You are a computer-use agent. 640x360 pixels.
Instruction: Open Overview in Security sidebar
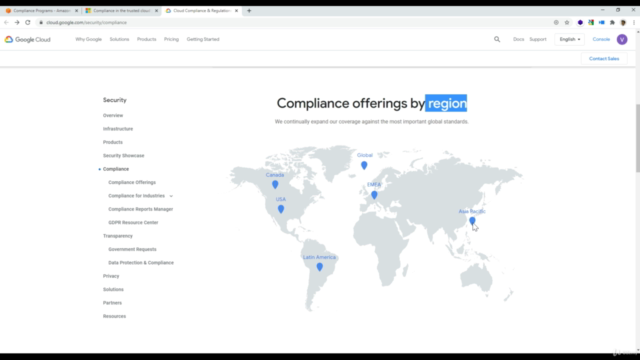(113, 116)
